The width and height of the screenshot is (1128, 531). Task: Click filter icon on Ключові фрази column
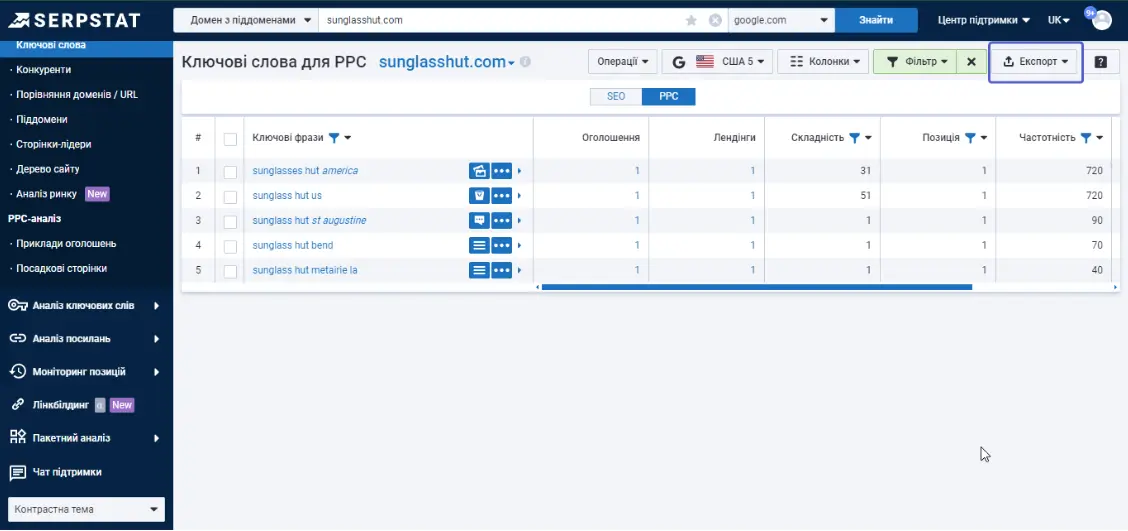coord(334,137)
